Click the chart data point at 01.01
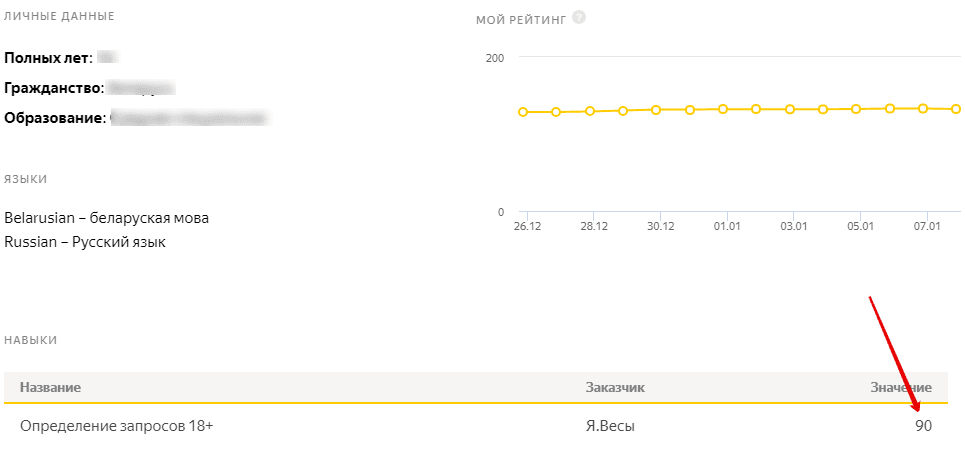The width and height of the screenshot is (965, 457). (x=723, y=109)
